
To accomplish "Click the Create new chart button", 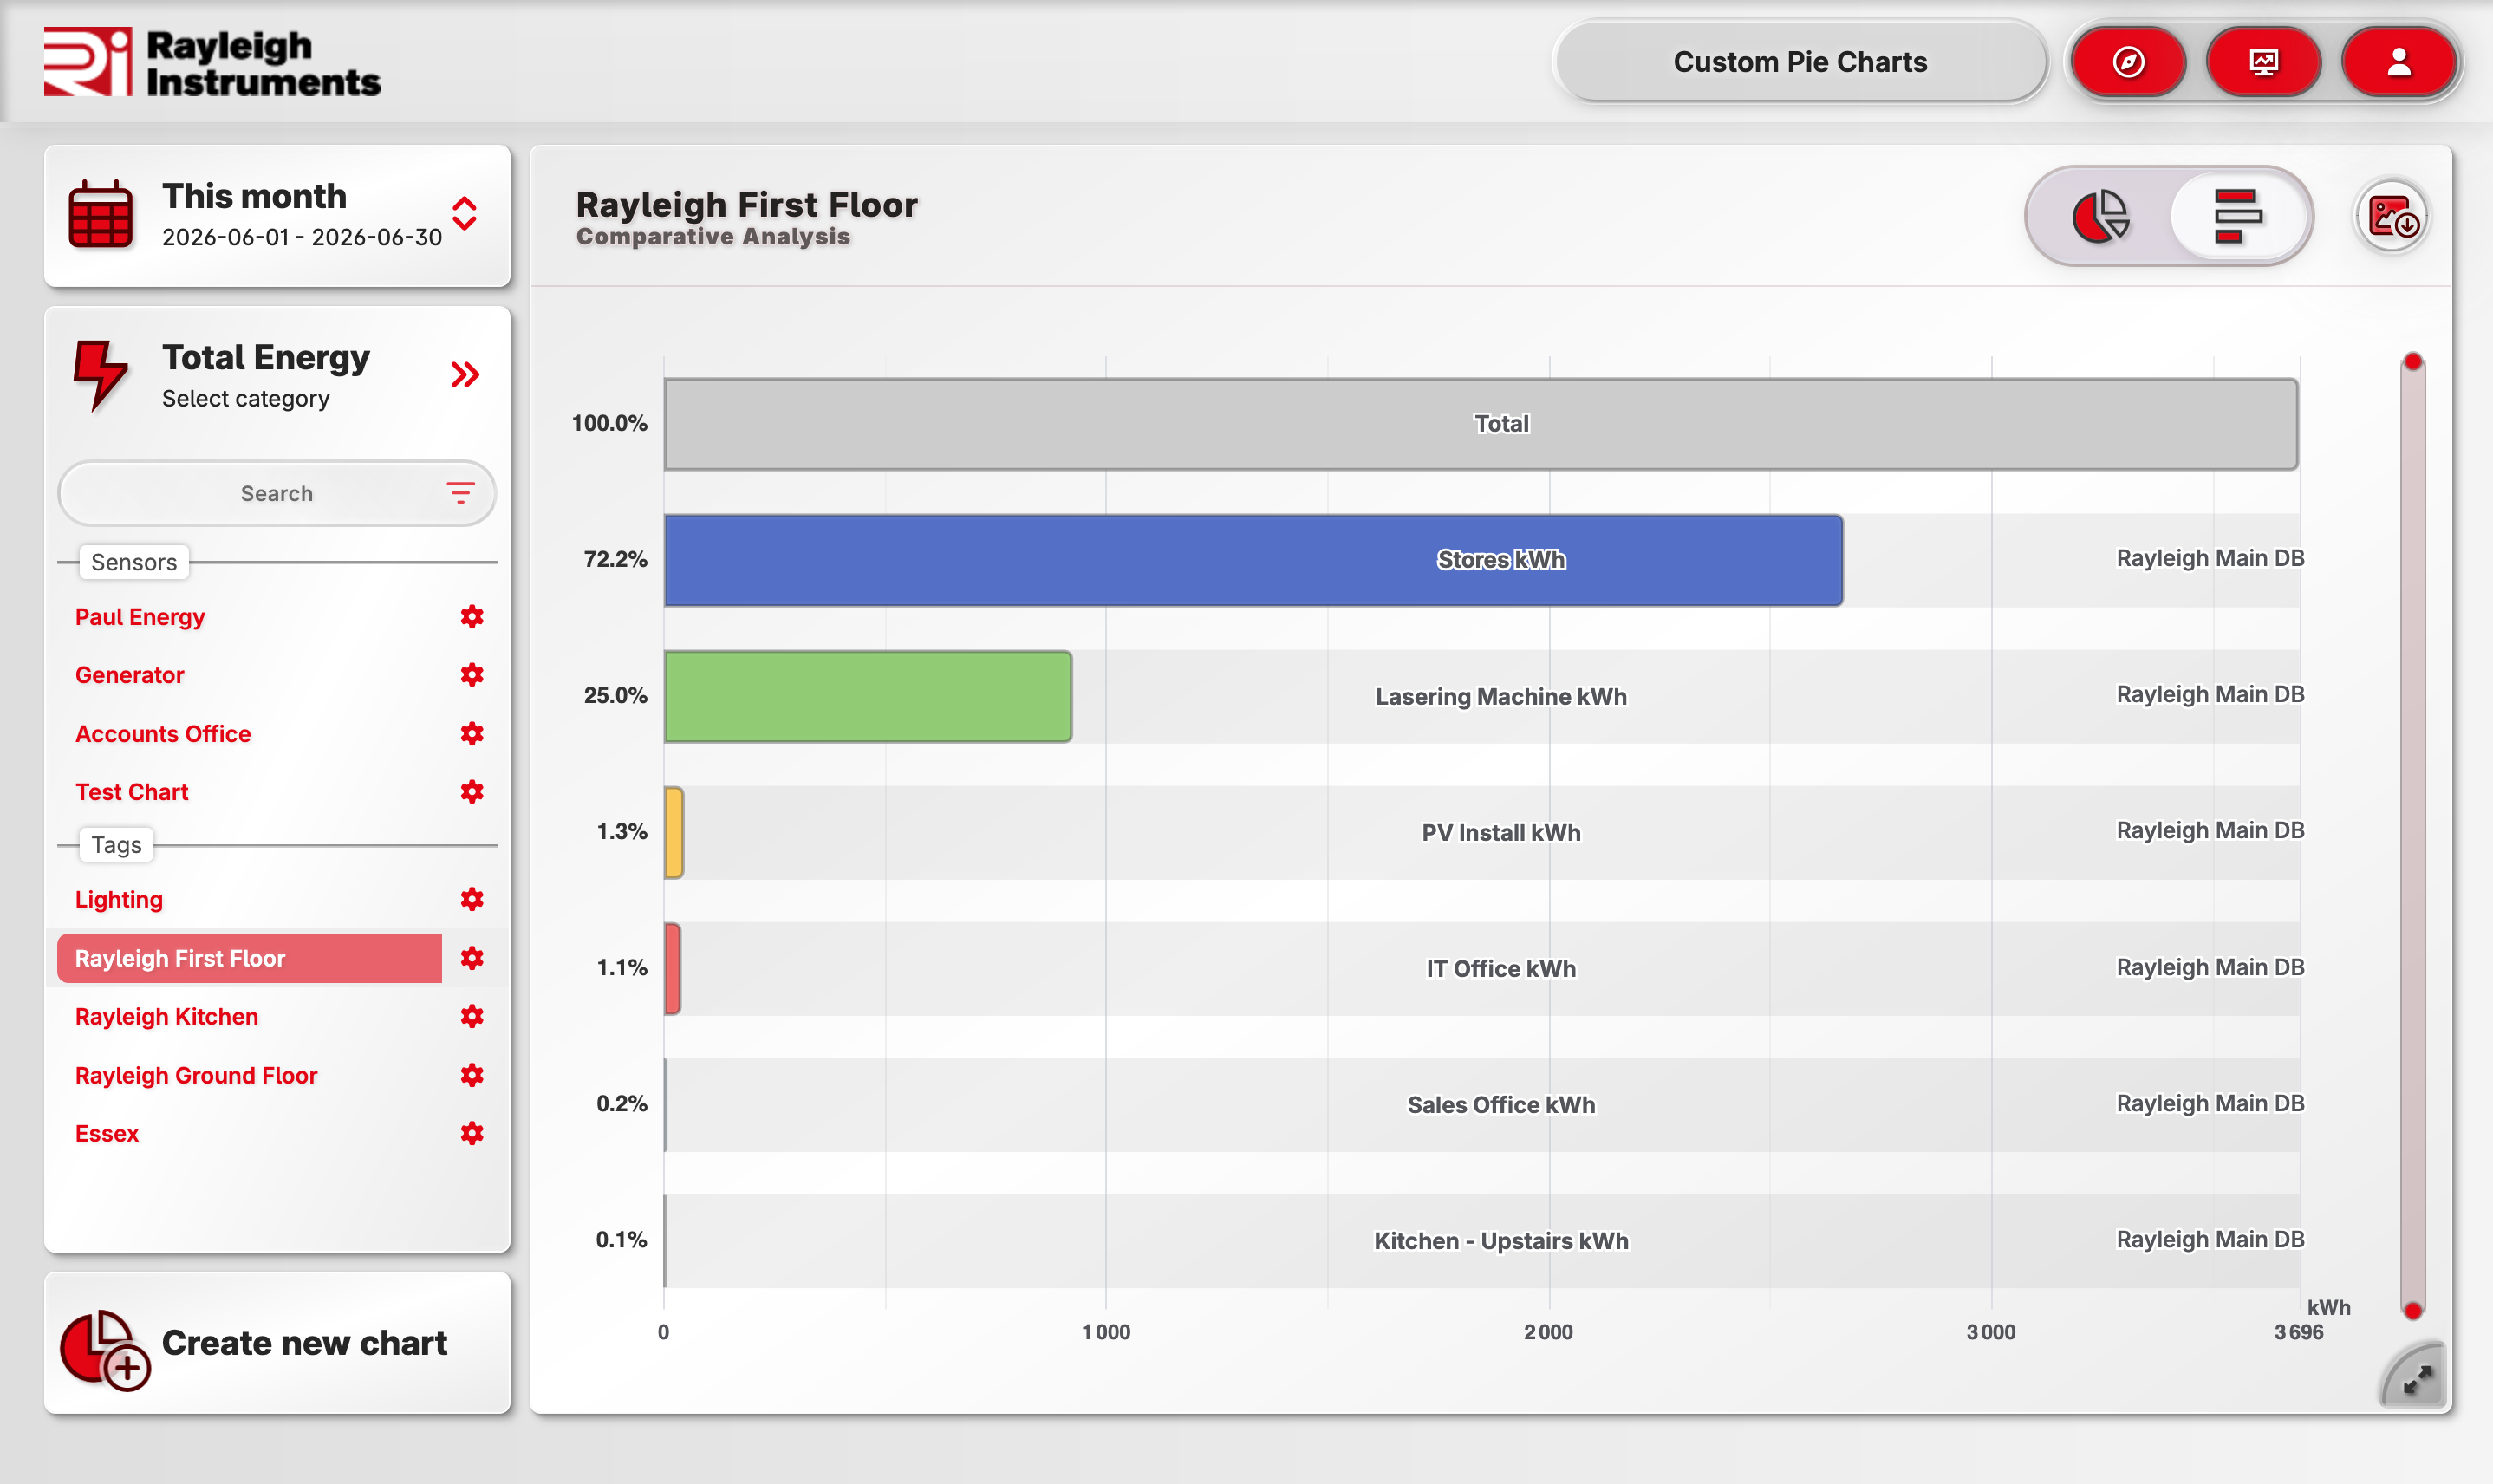I will coord(277,1343).
